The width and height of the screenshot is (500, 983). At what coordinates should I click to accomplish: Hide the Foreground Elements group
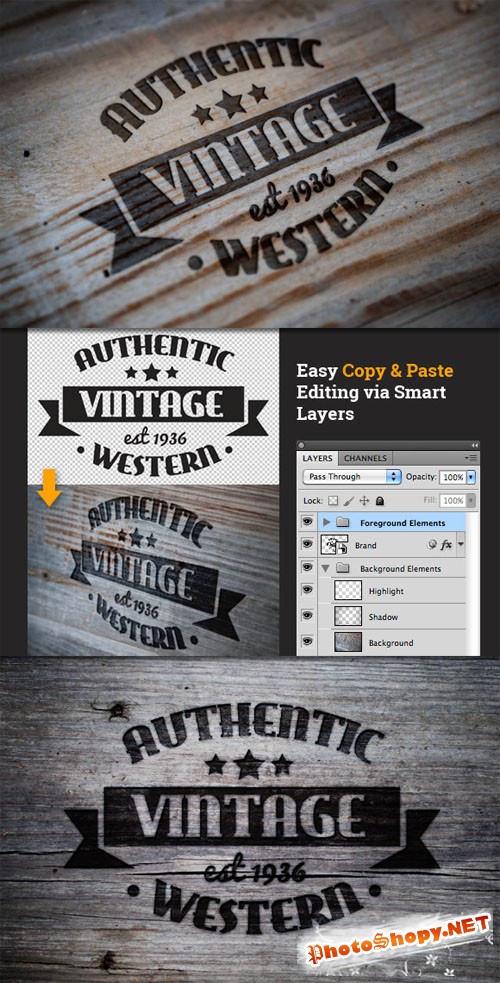point(307,522)
